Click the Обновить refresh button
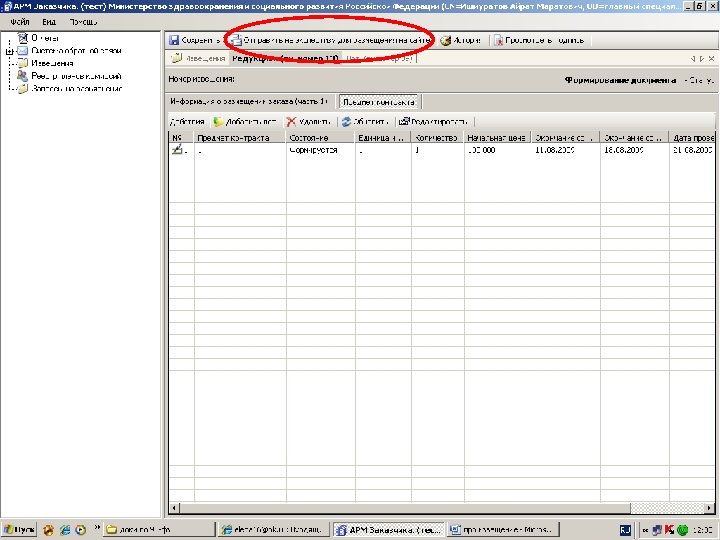720x540 pixels. pyautogui.click(x=366, y=122)
